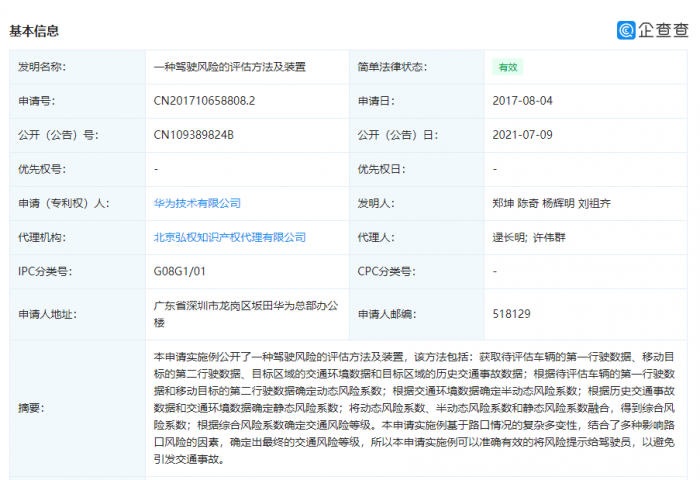700x480 pixels.
Task: Open the 华为技术有限公司 applicant link
Action: (197, 203)
